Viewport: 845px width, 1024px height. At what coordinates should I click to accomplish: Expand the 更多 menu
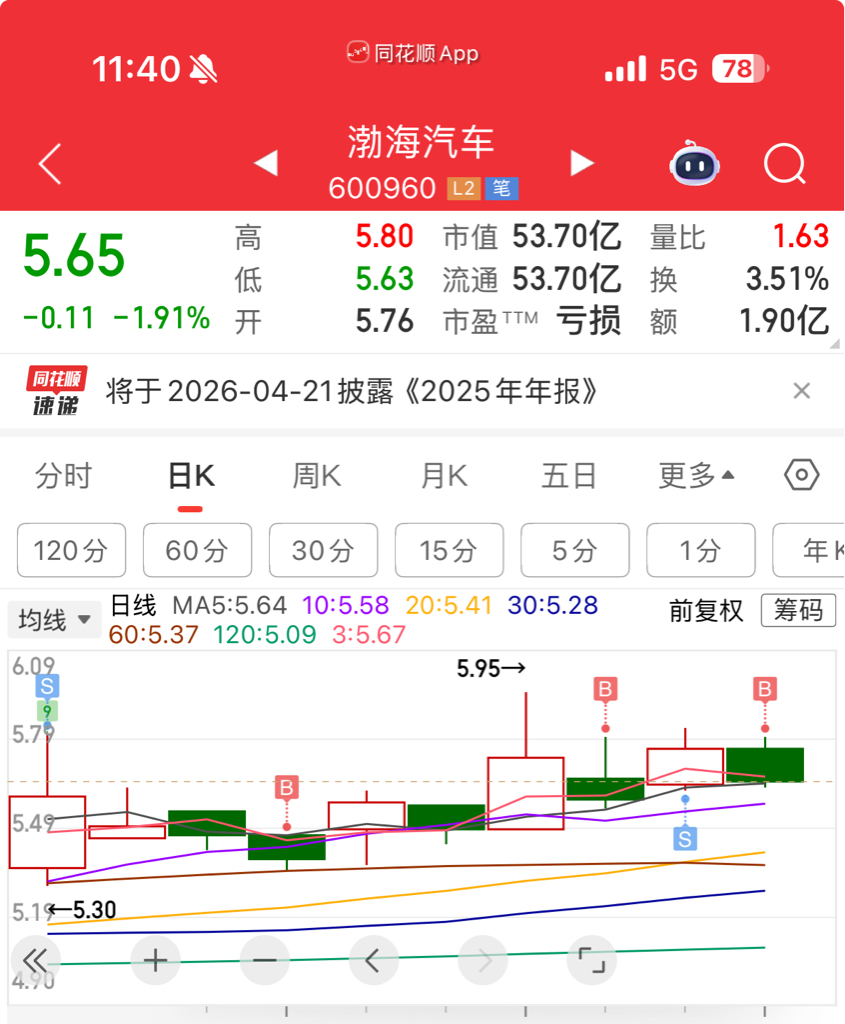tap(695, 475)
